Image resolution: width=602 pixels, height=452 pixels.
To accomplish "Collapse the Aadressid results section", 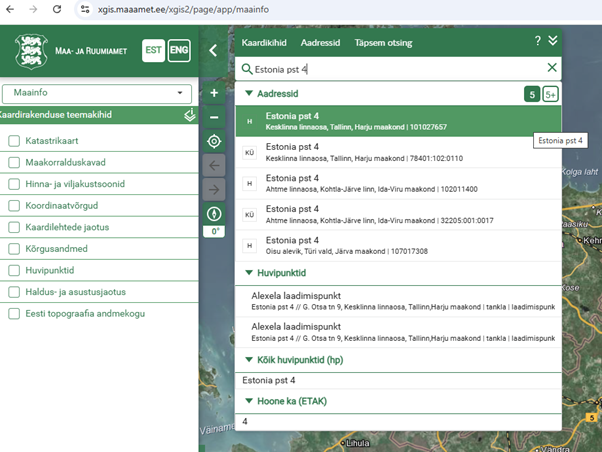I will [249, 93].
